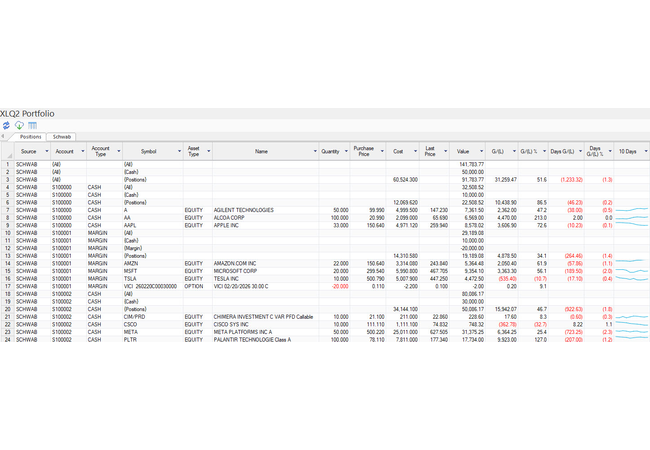Open the Quantity column filter dropdown
The height and width of the screenshot is (450, 650).
pos(346,151)
